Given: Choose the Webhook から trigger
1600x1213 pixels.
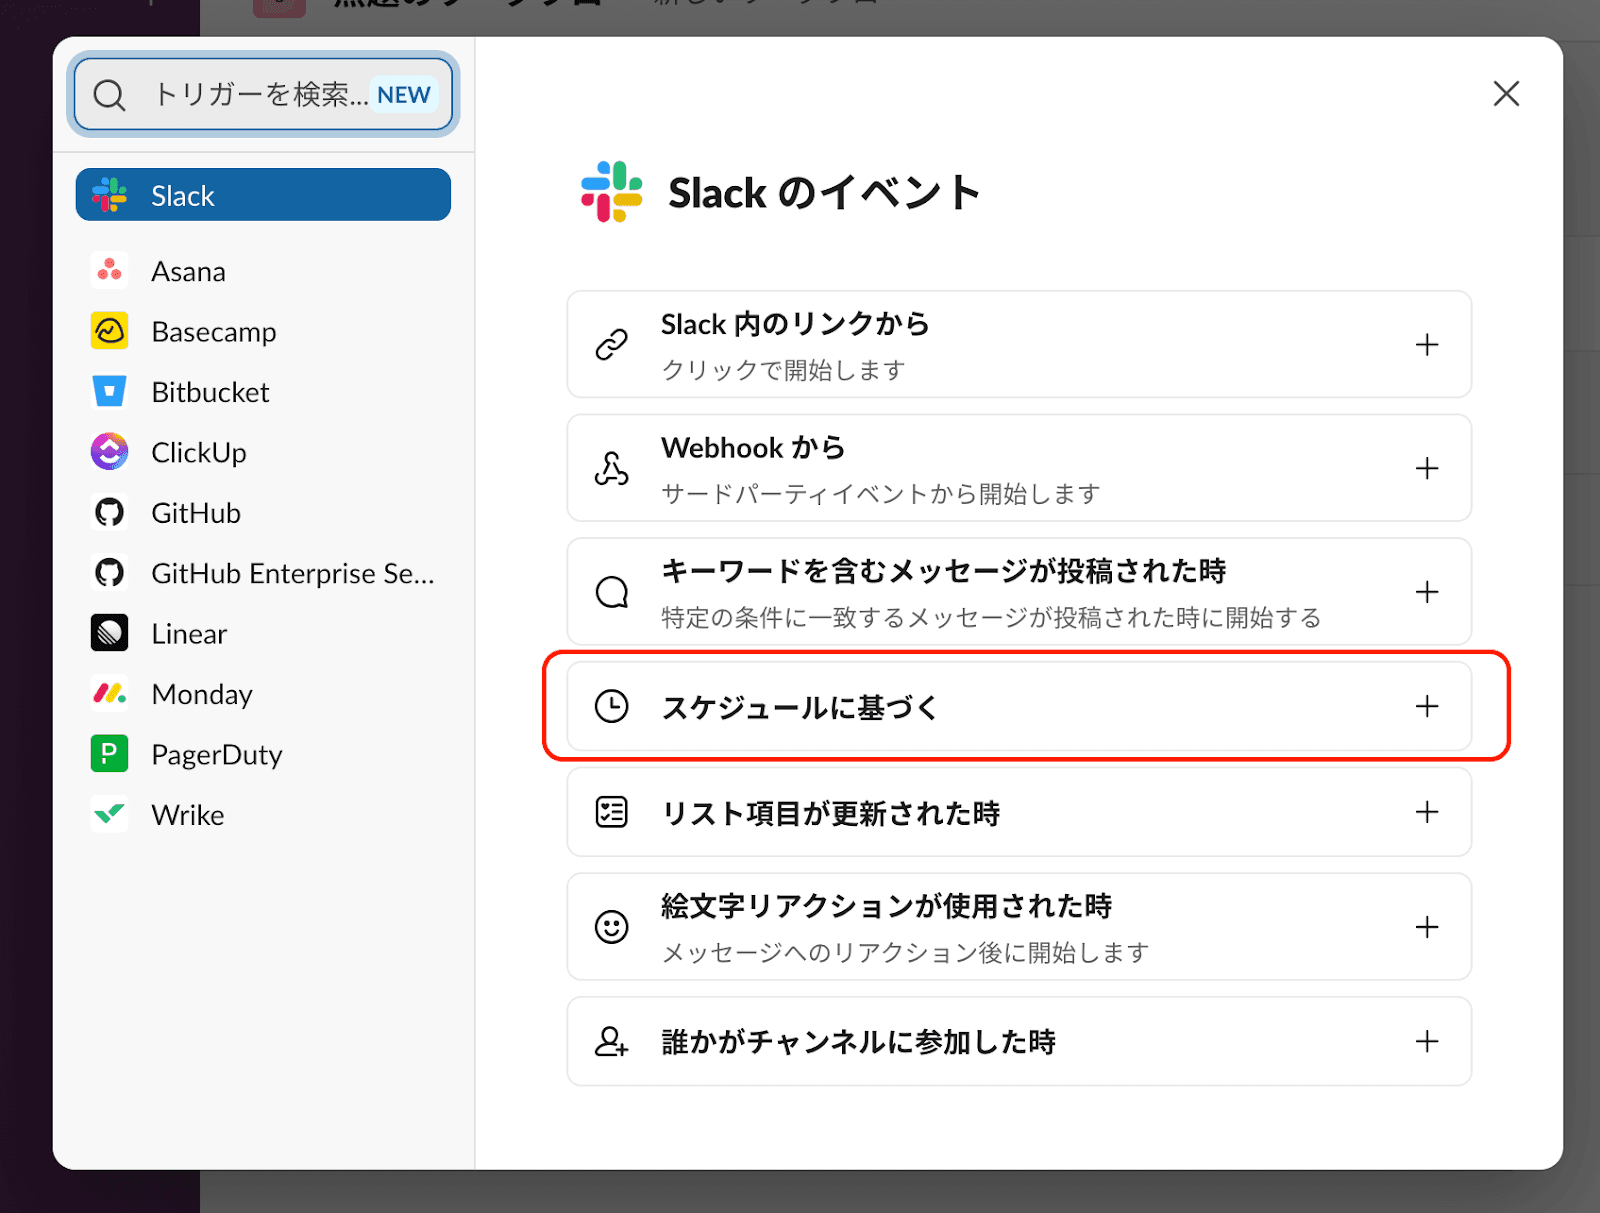Looking at the screenshot, I should pos(1019,468).
